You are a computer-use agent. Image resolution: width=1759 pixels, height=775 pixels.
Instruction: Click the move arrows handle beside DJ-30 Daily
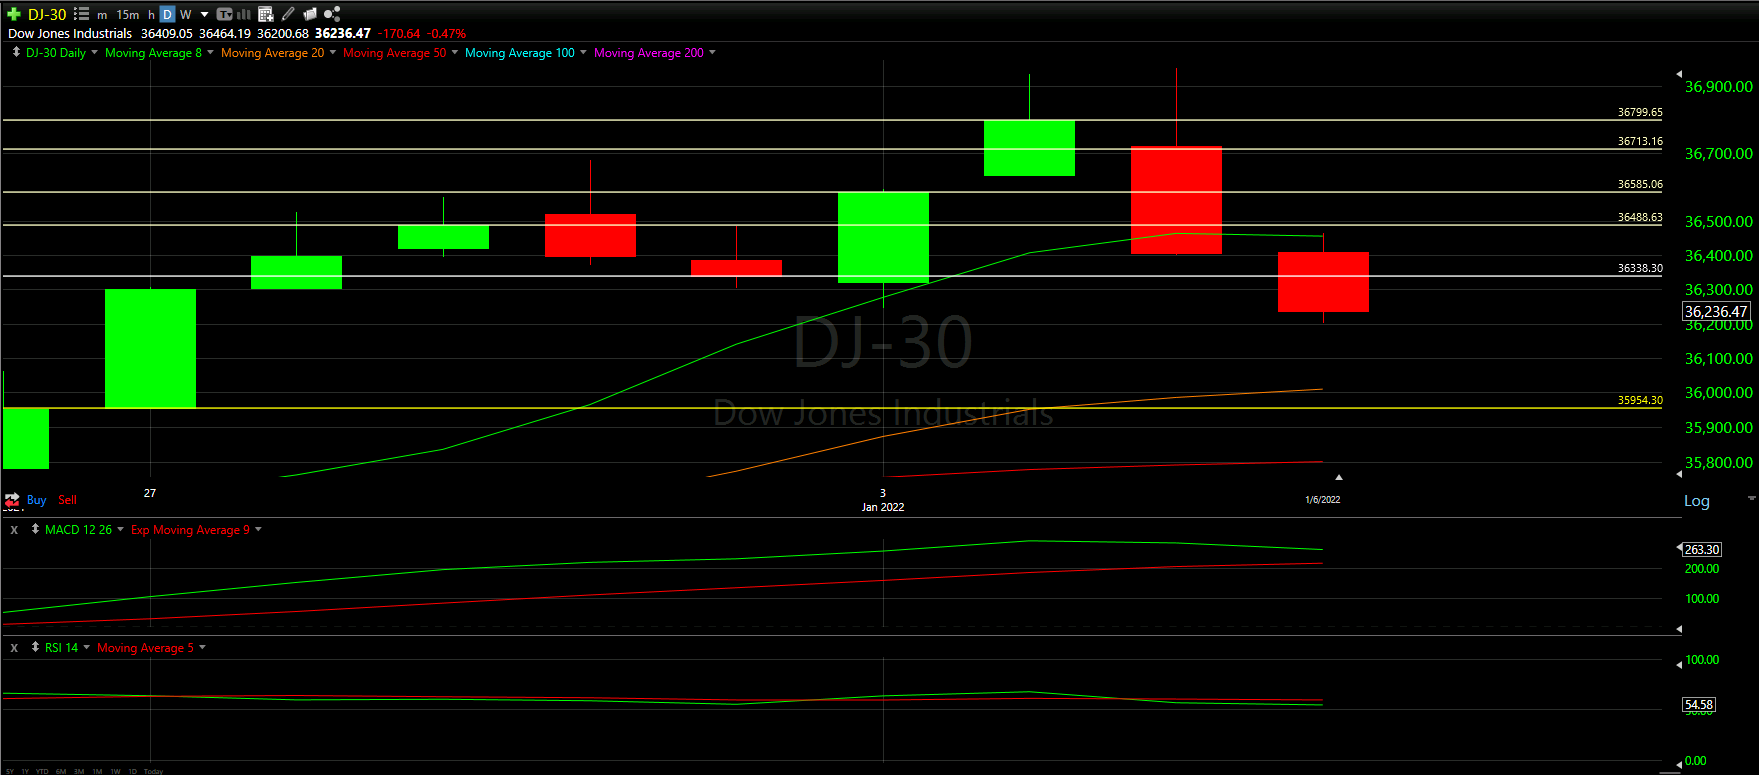tap(16, 52)
